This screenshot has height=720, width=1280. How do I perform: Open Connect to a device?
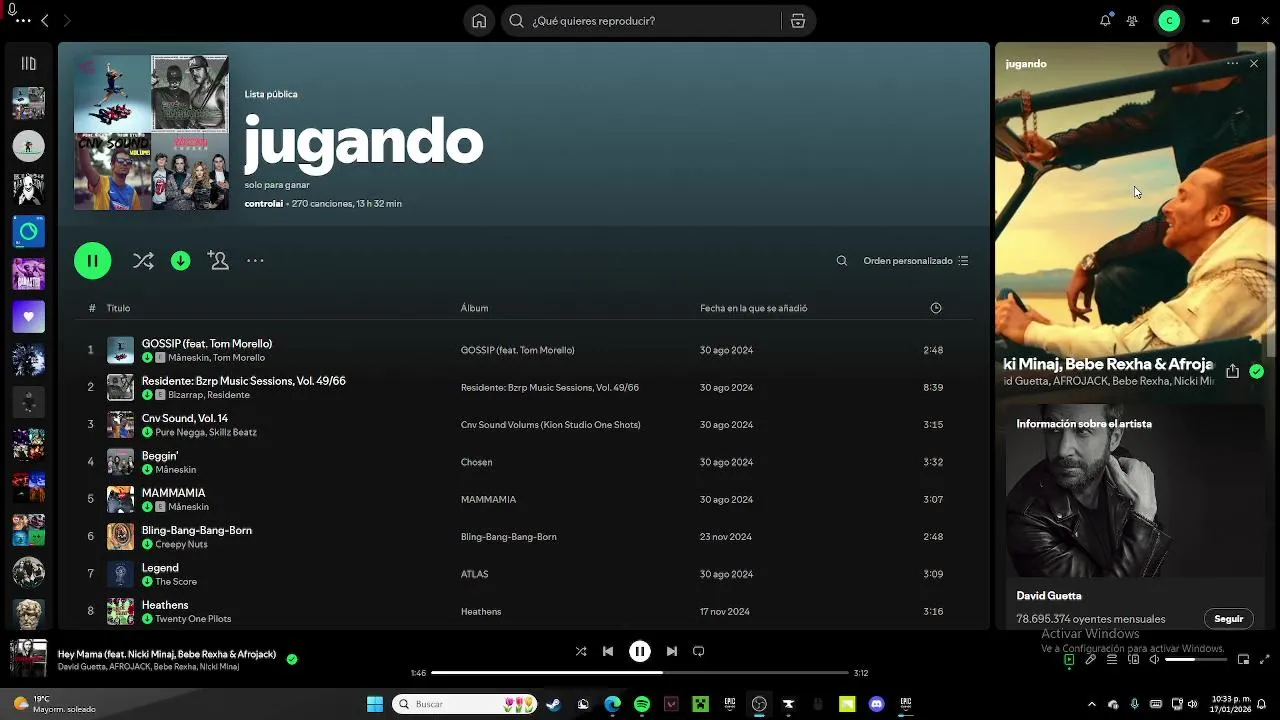[x=1134, y=660]
